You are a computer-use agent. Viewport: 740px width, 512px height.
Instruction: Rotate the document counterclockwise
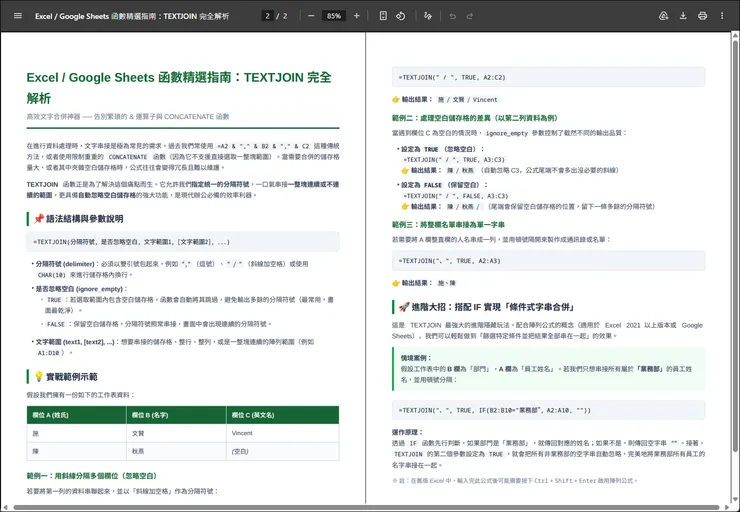tap(400, 16)
